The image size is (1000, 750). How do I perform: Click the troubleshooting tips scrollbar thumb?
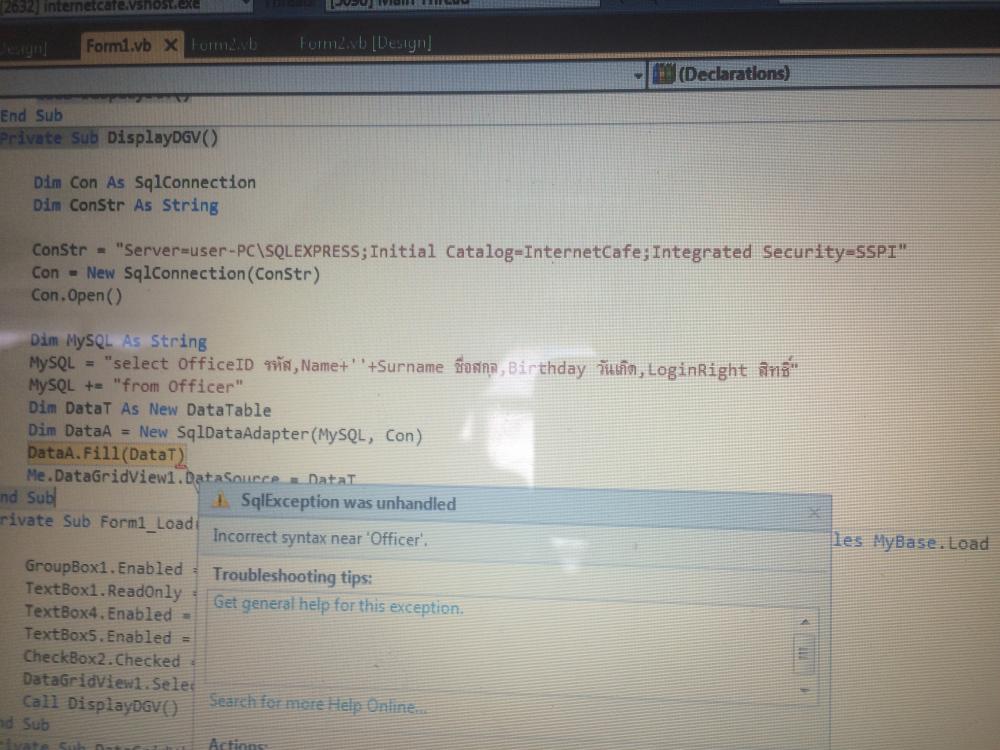pos(804,653)
